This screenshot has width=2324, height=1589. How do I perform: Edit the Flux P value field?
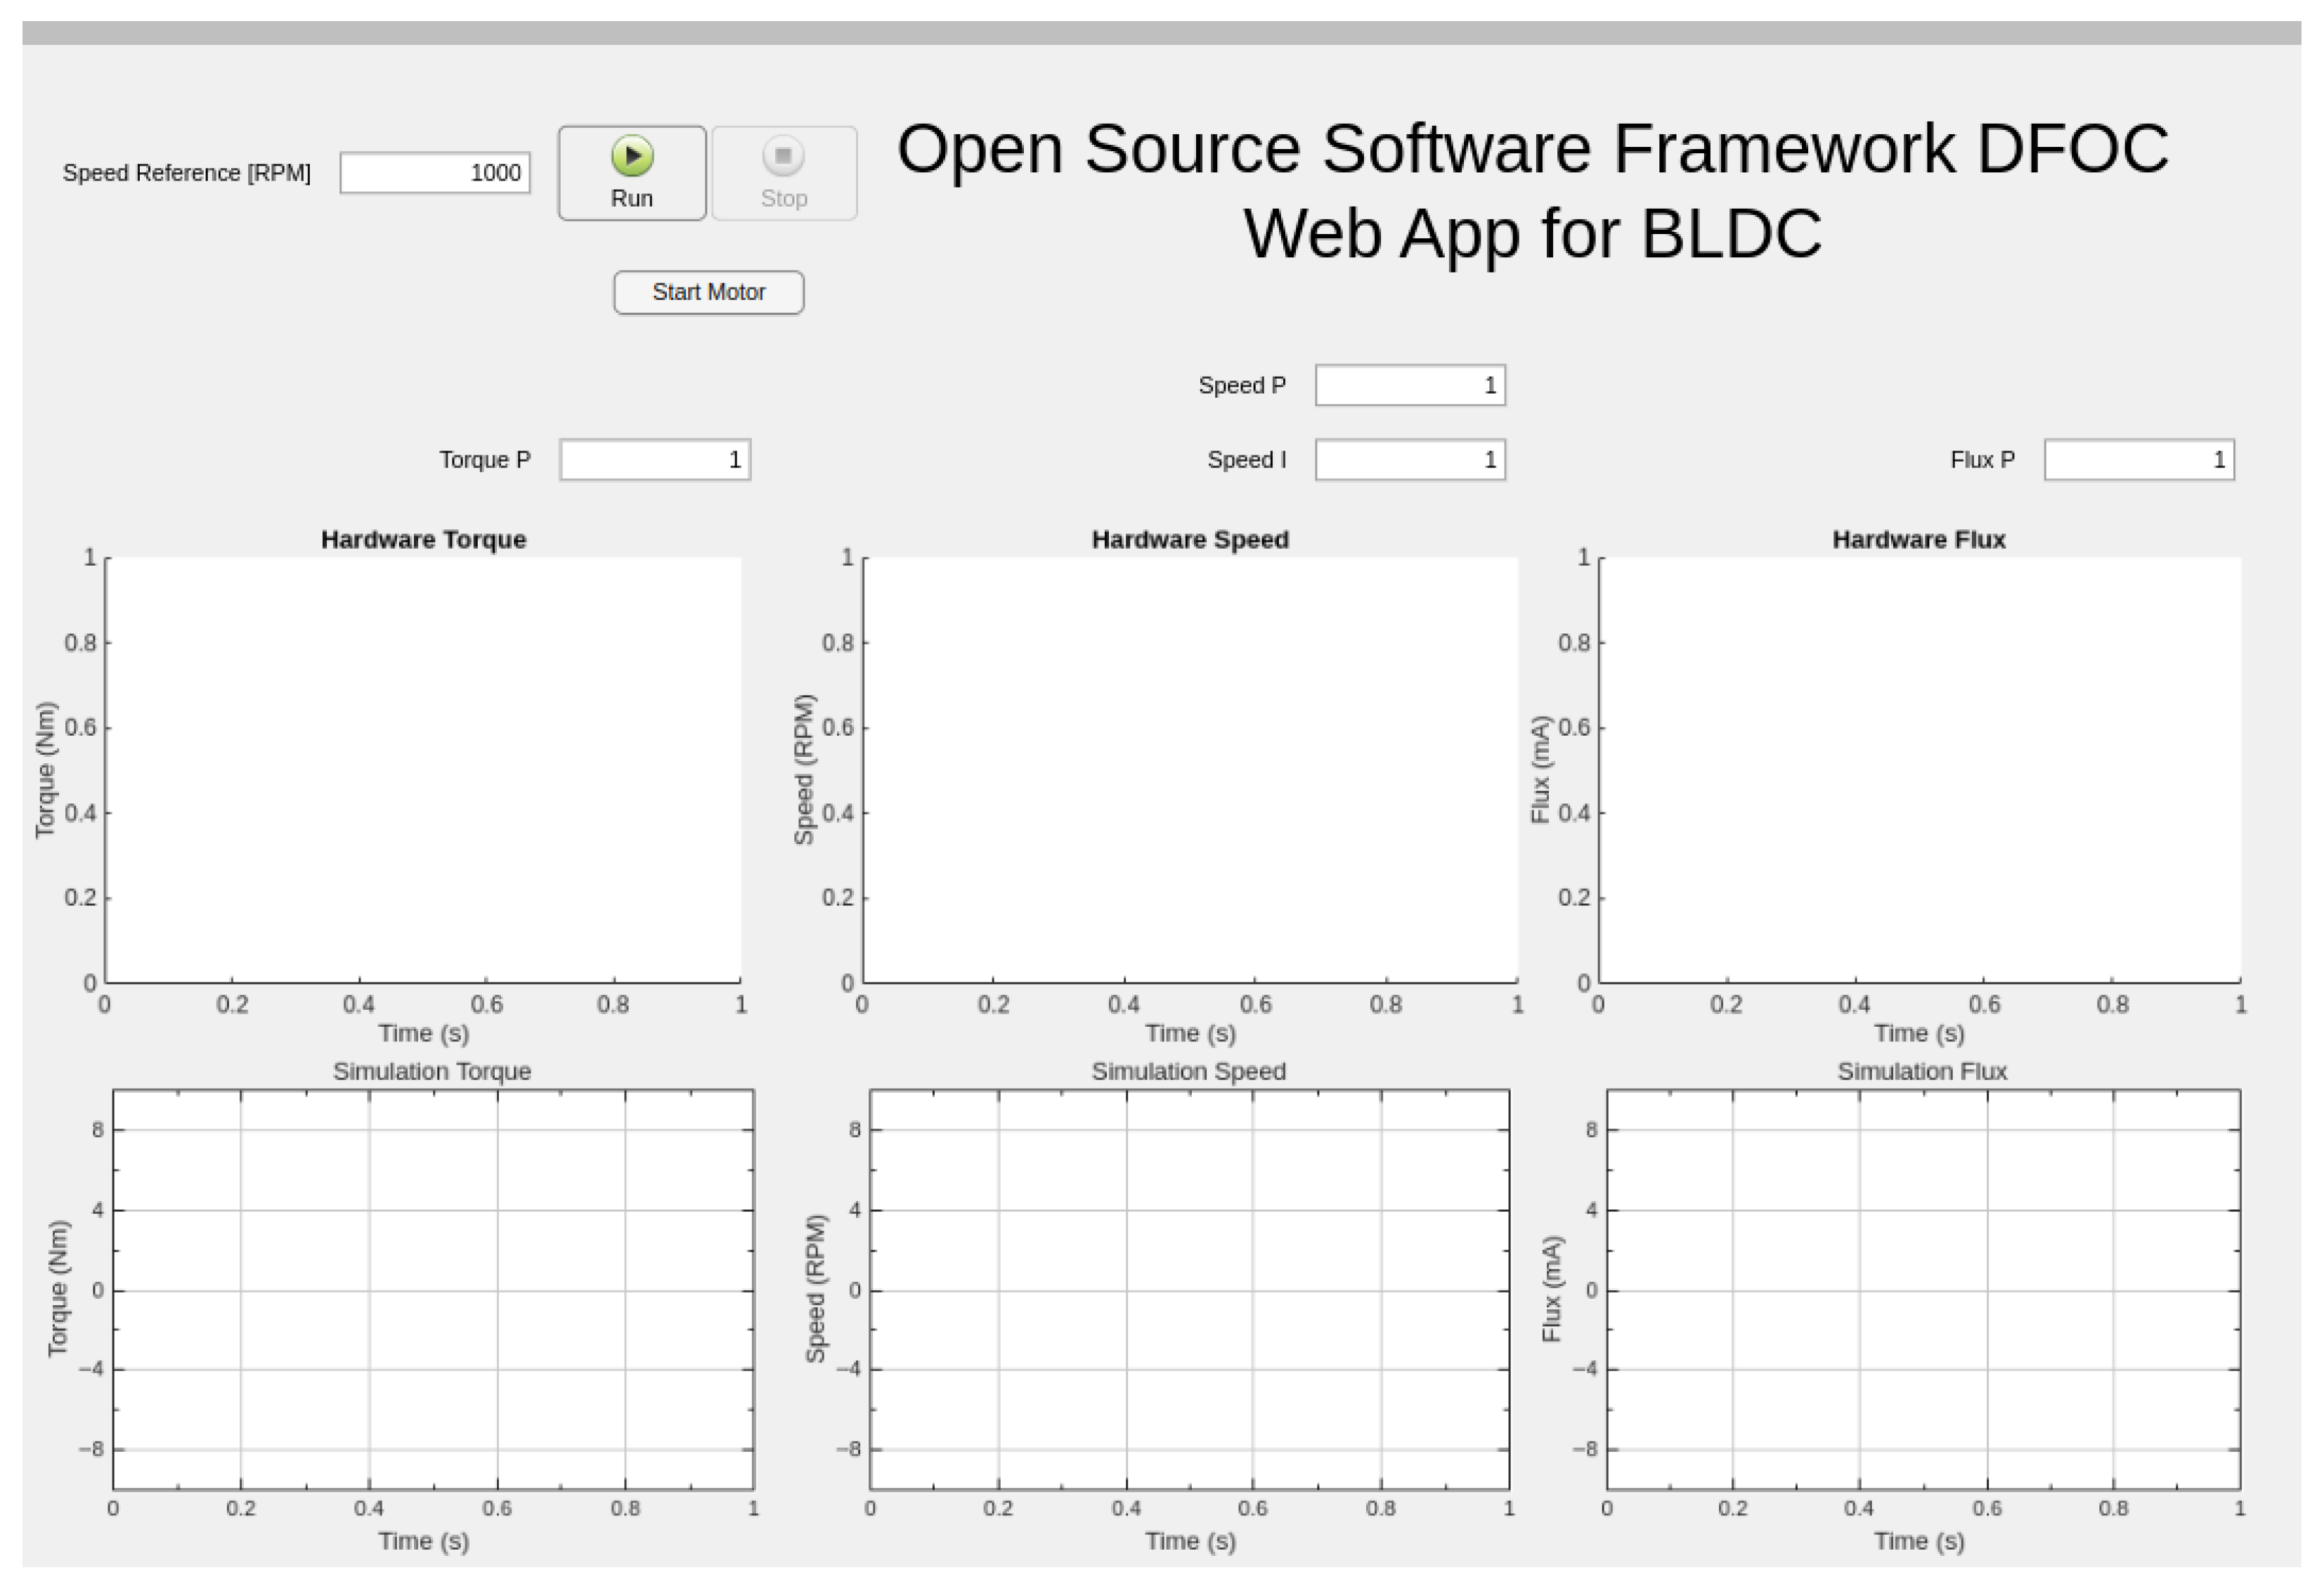pos(2138,460)
